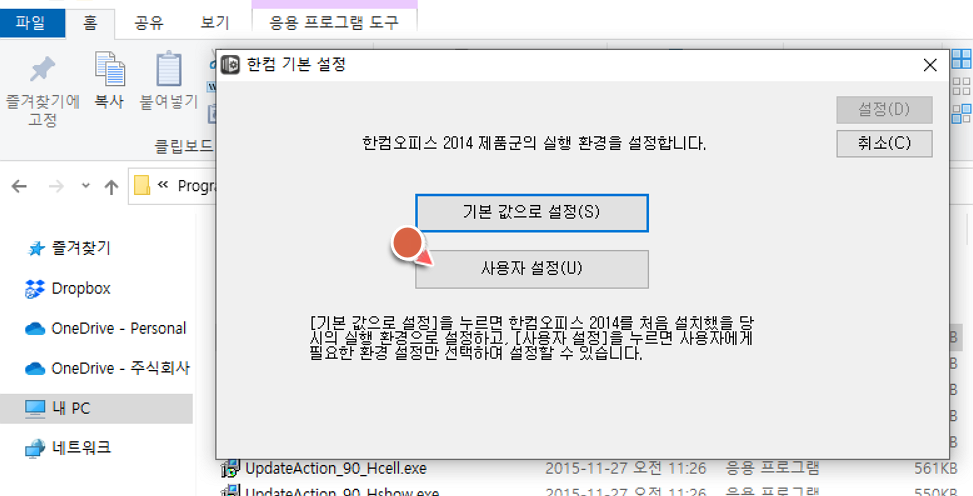
Task: Click the Explorer forward arrow
Action: [56, 186]
